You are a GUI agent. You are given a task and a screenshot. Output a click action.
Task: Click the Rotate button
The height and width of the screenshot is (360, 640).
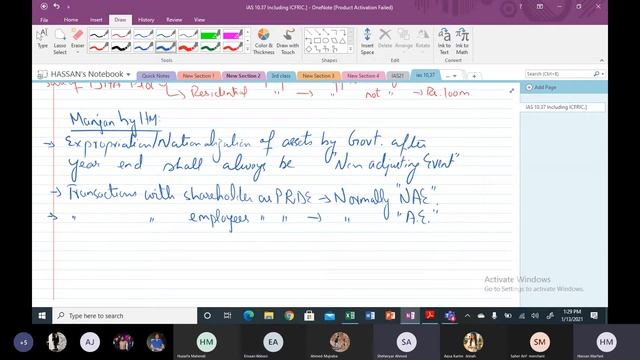coord(423,39)
